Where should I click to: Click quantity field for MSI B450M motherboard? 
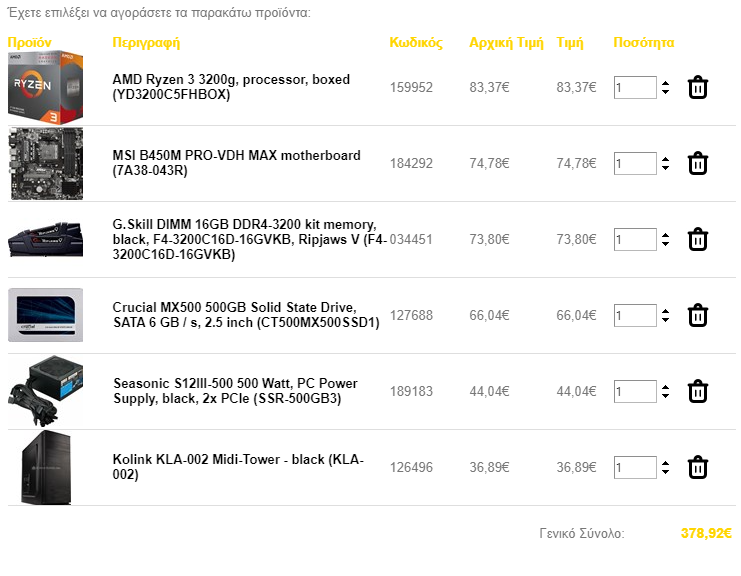(635, 163)
